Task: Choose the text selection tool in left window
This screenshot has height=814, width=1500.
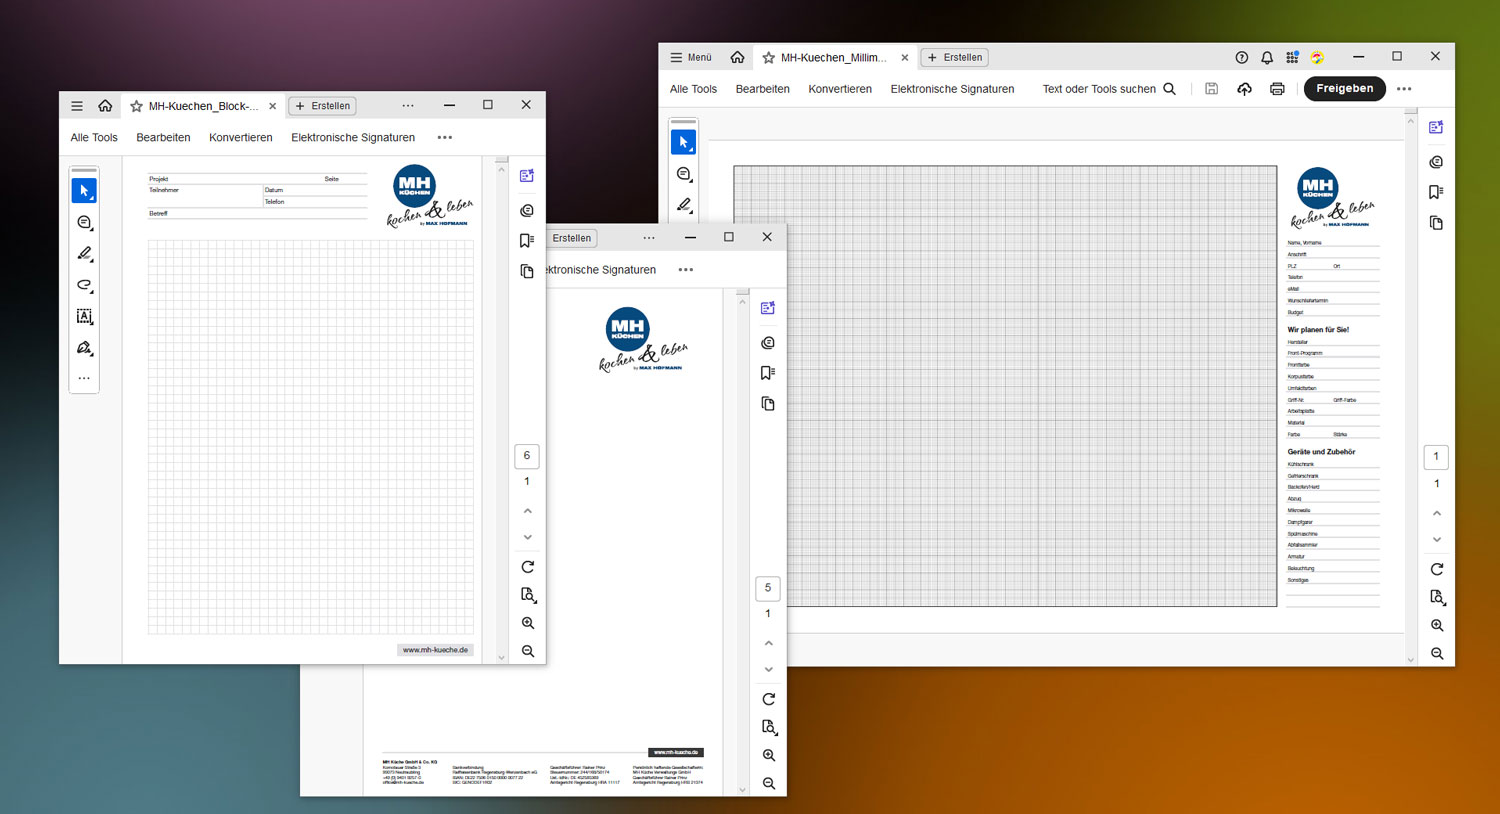Action: pos(85,317)
